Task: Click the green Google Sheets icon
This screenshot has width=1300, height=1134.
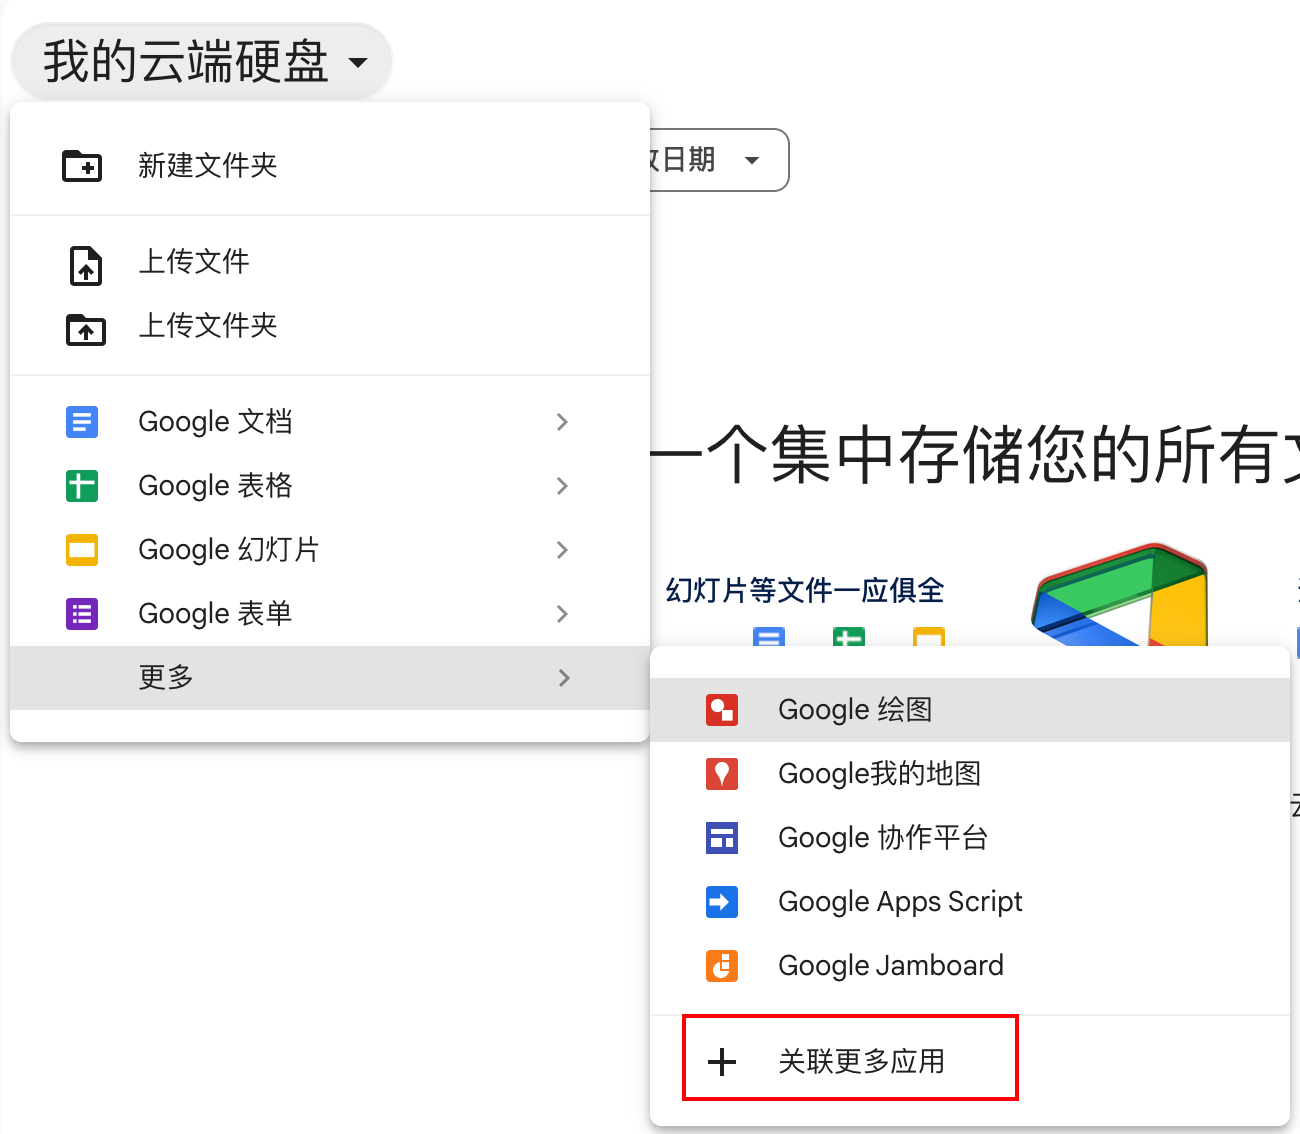Action: coord(82,486)
